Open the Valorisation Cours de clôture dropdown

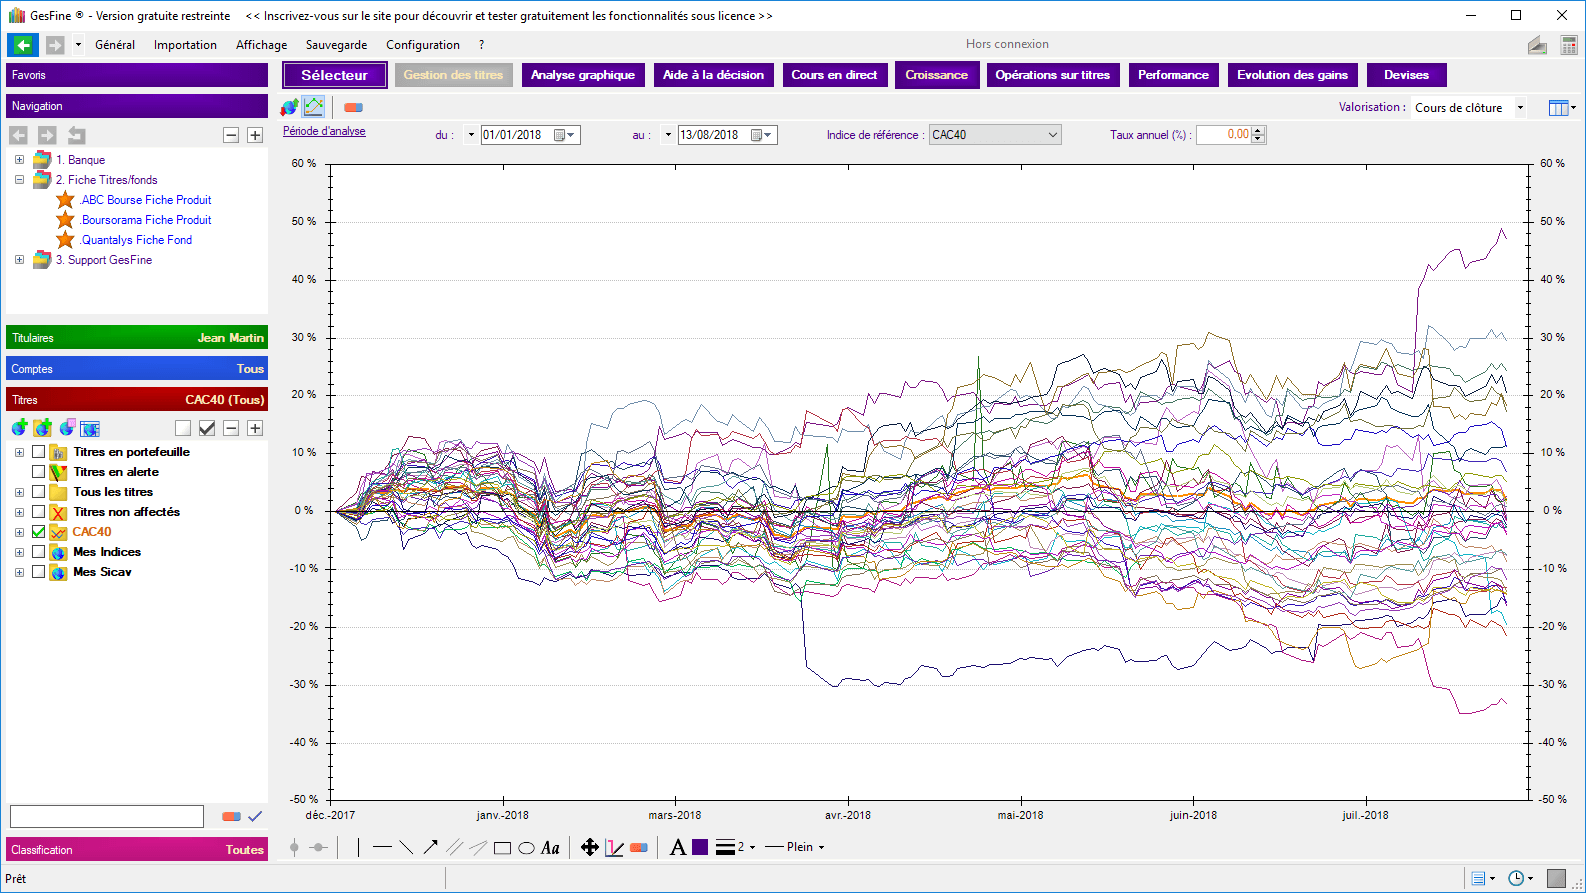(x=1520, y=107)
